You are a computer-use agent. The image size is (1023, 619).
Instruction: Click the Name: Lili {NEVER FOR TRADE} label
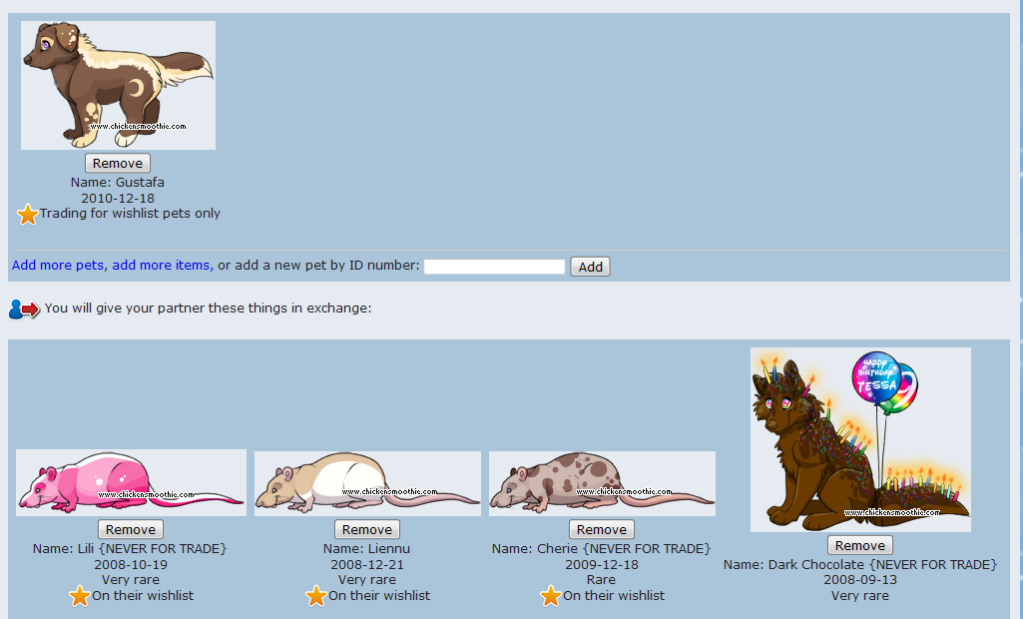[130, 549]
